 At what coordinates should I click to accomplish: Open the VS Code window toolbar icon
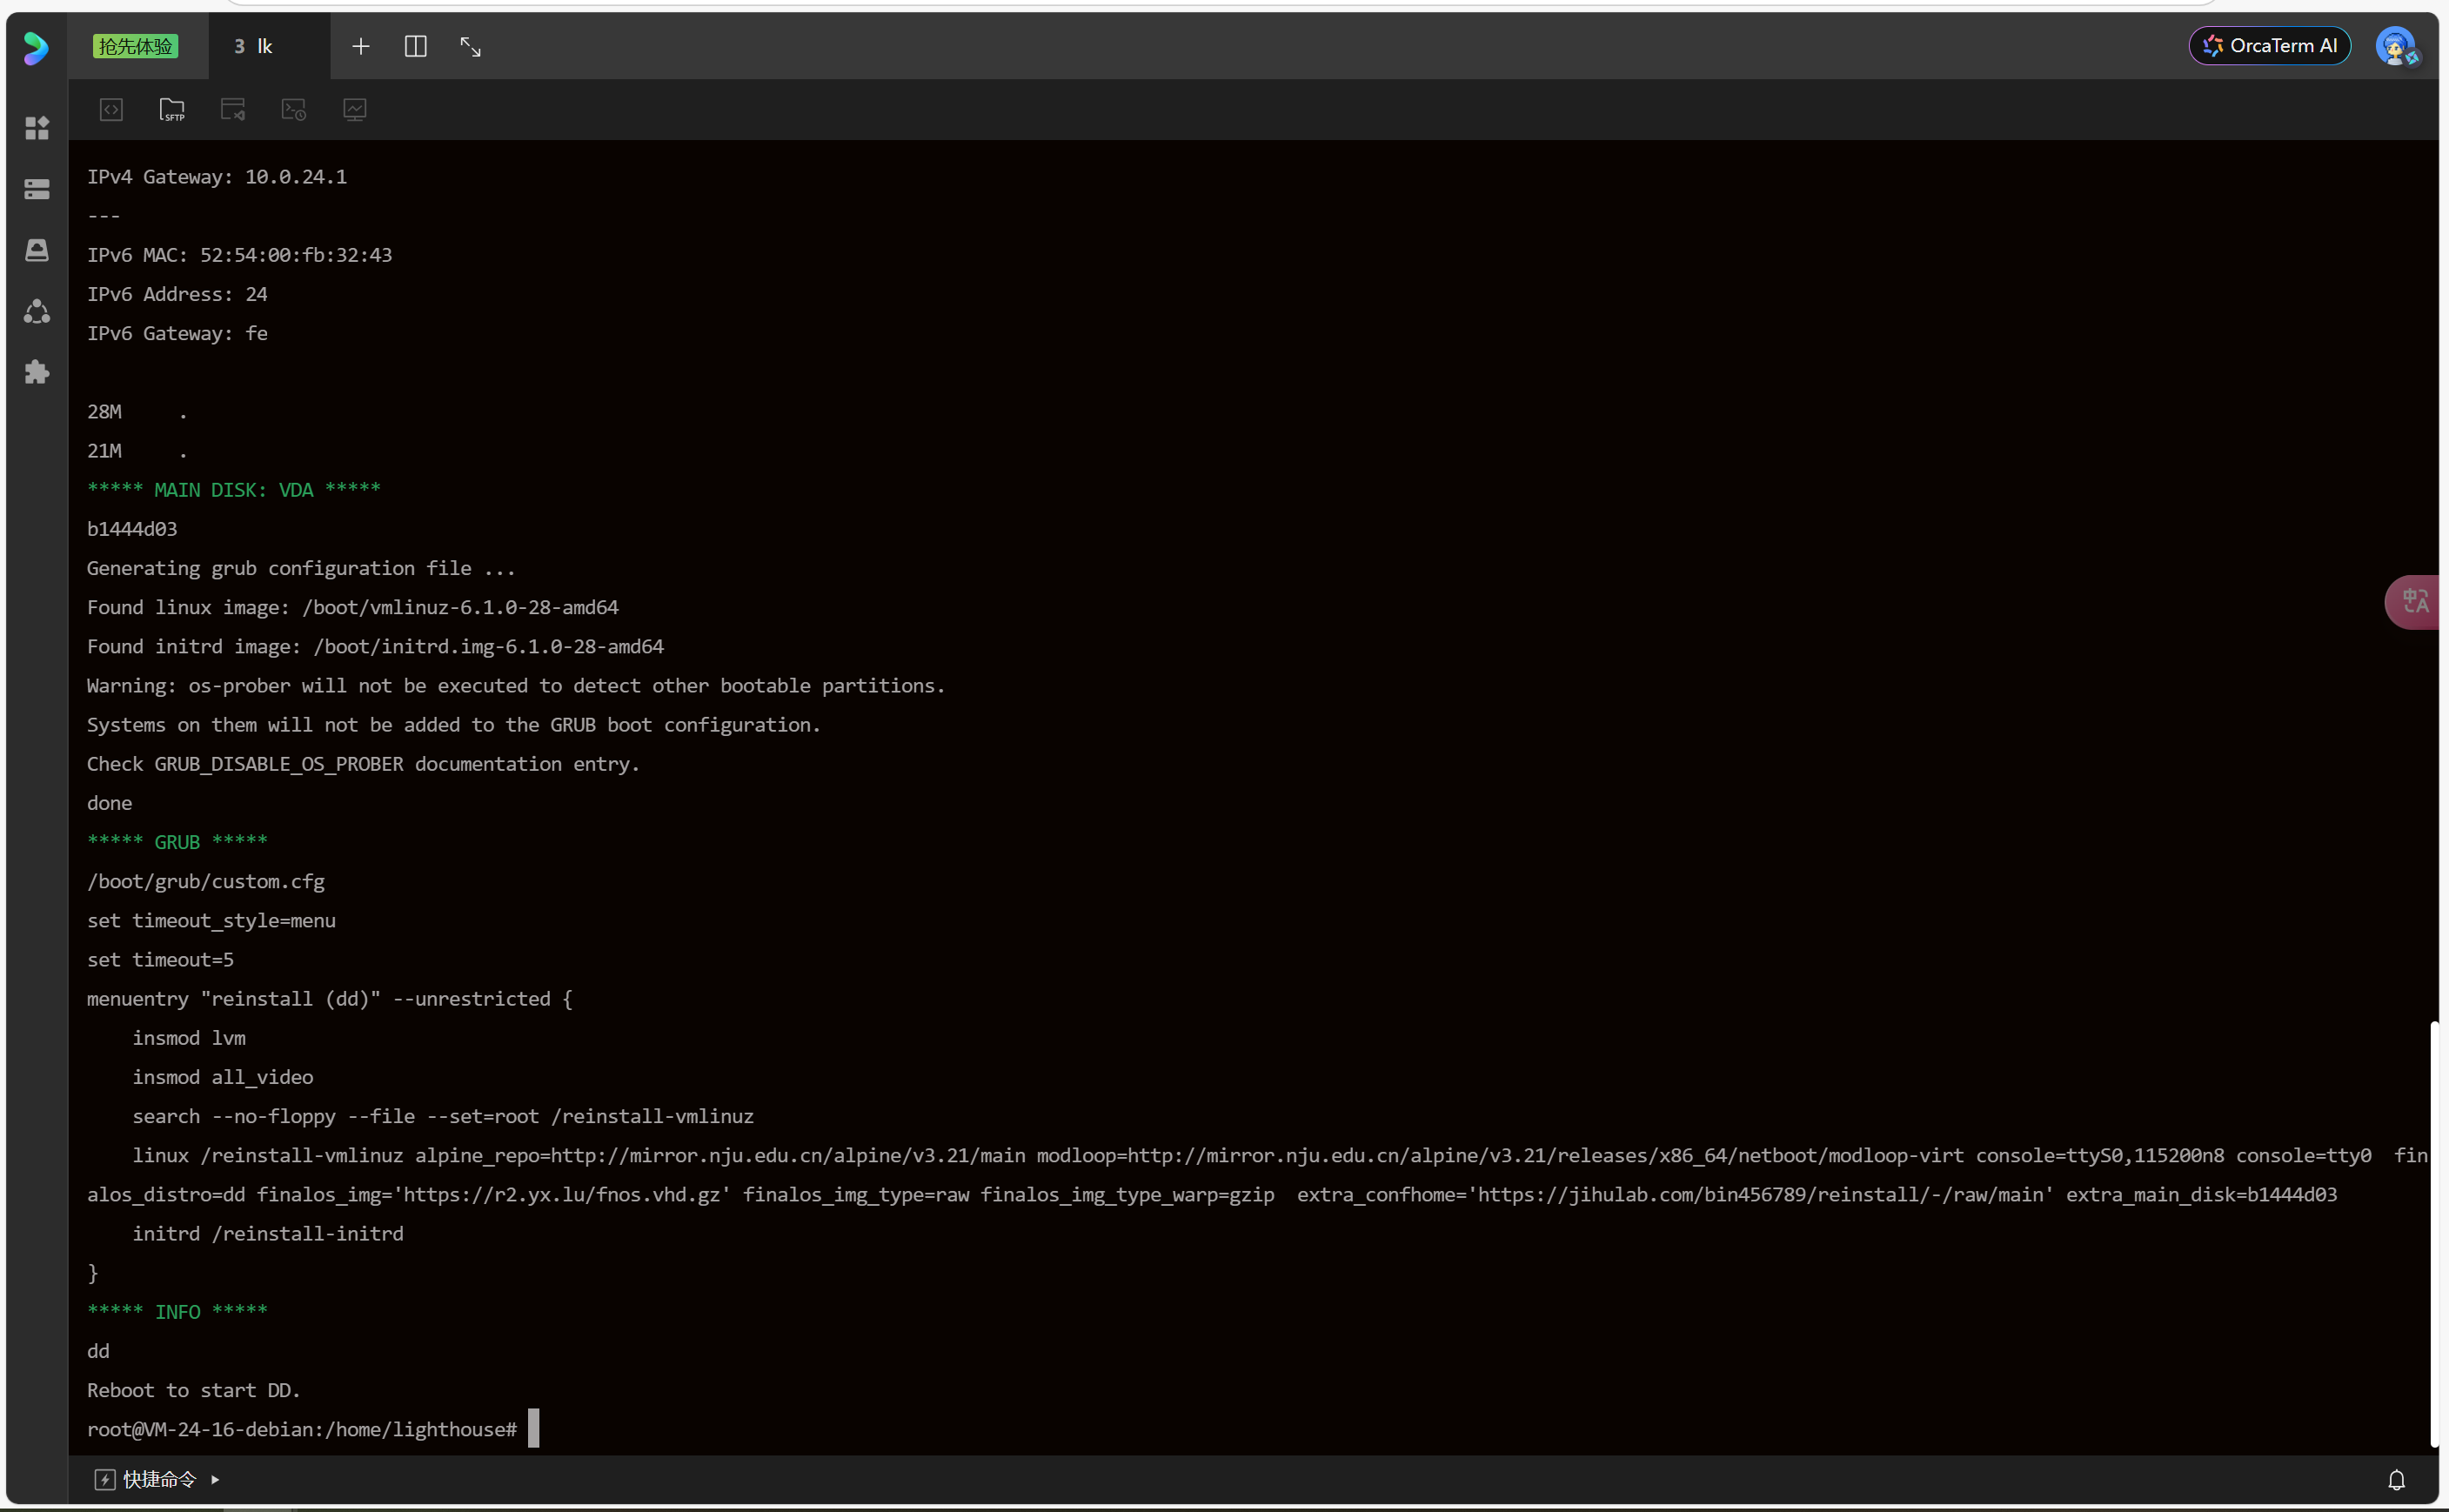click(233, 109)
